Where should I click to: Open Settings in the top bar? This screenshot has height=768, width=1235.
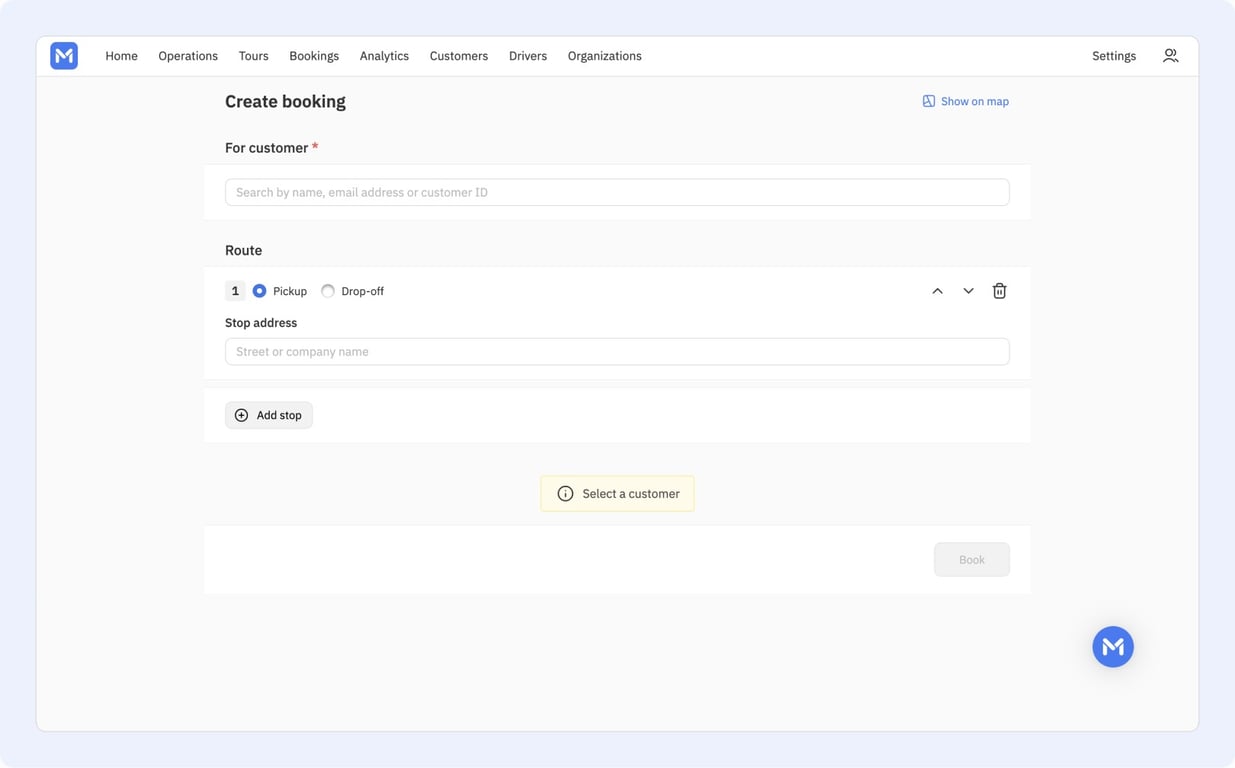click(x=1114, y=56)
